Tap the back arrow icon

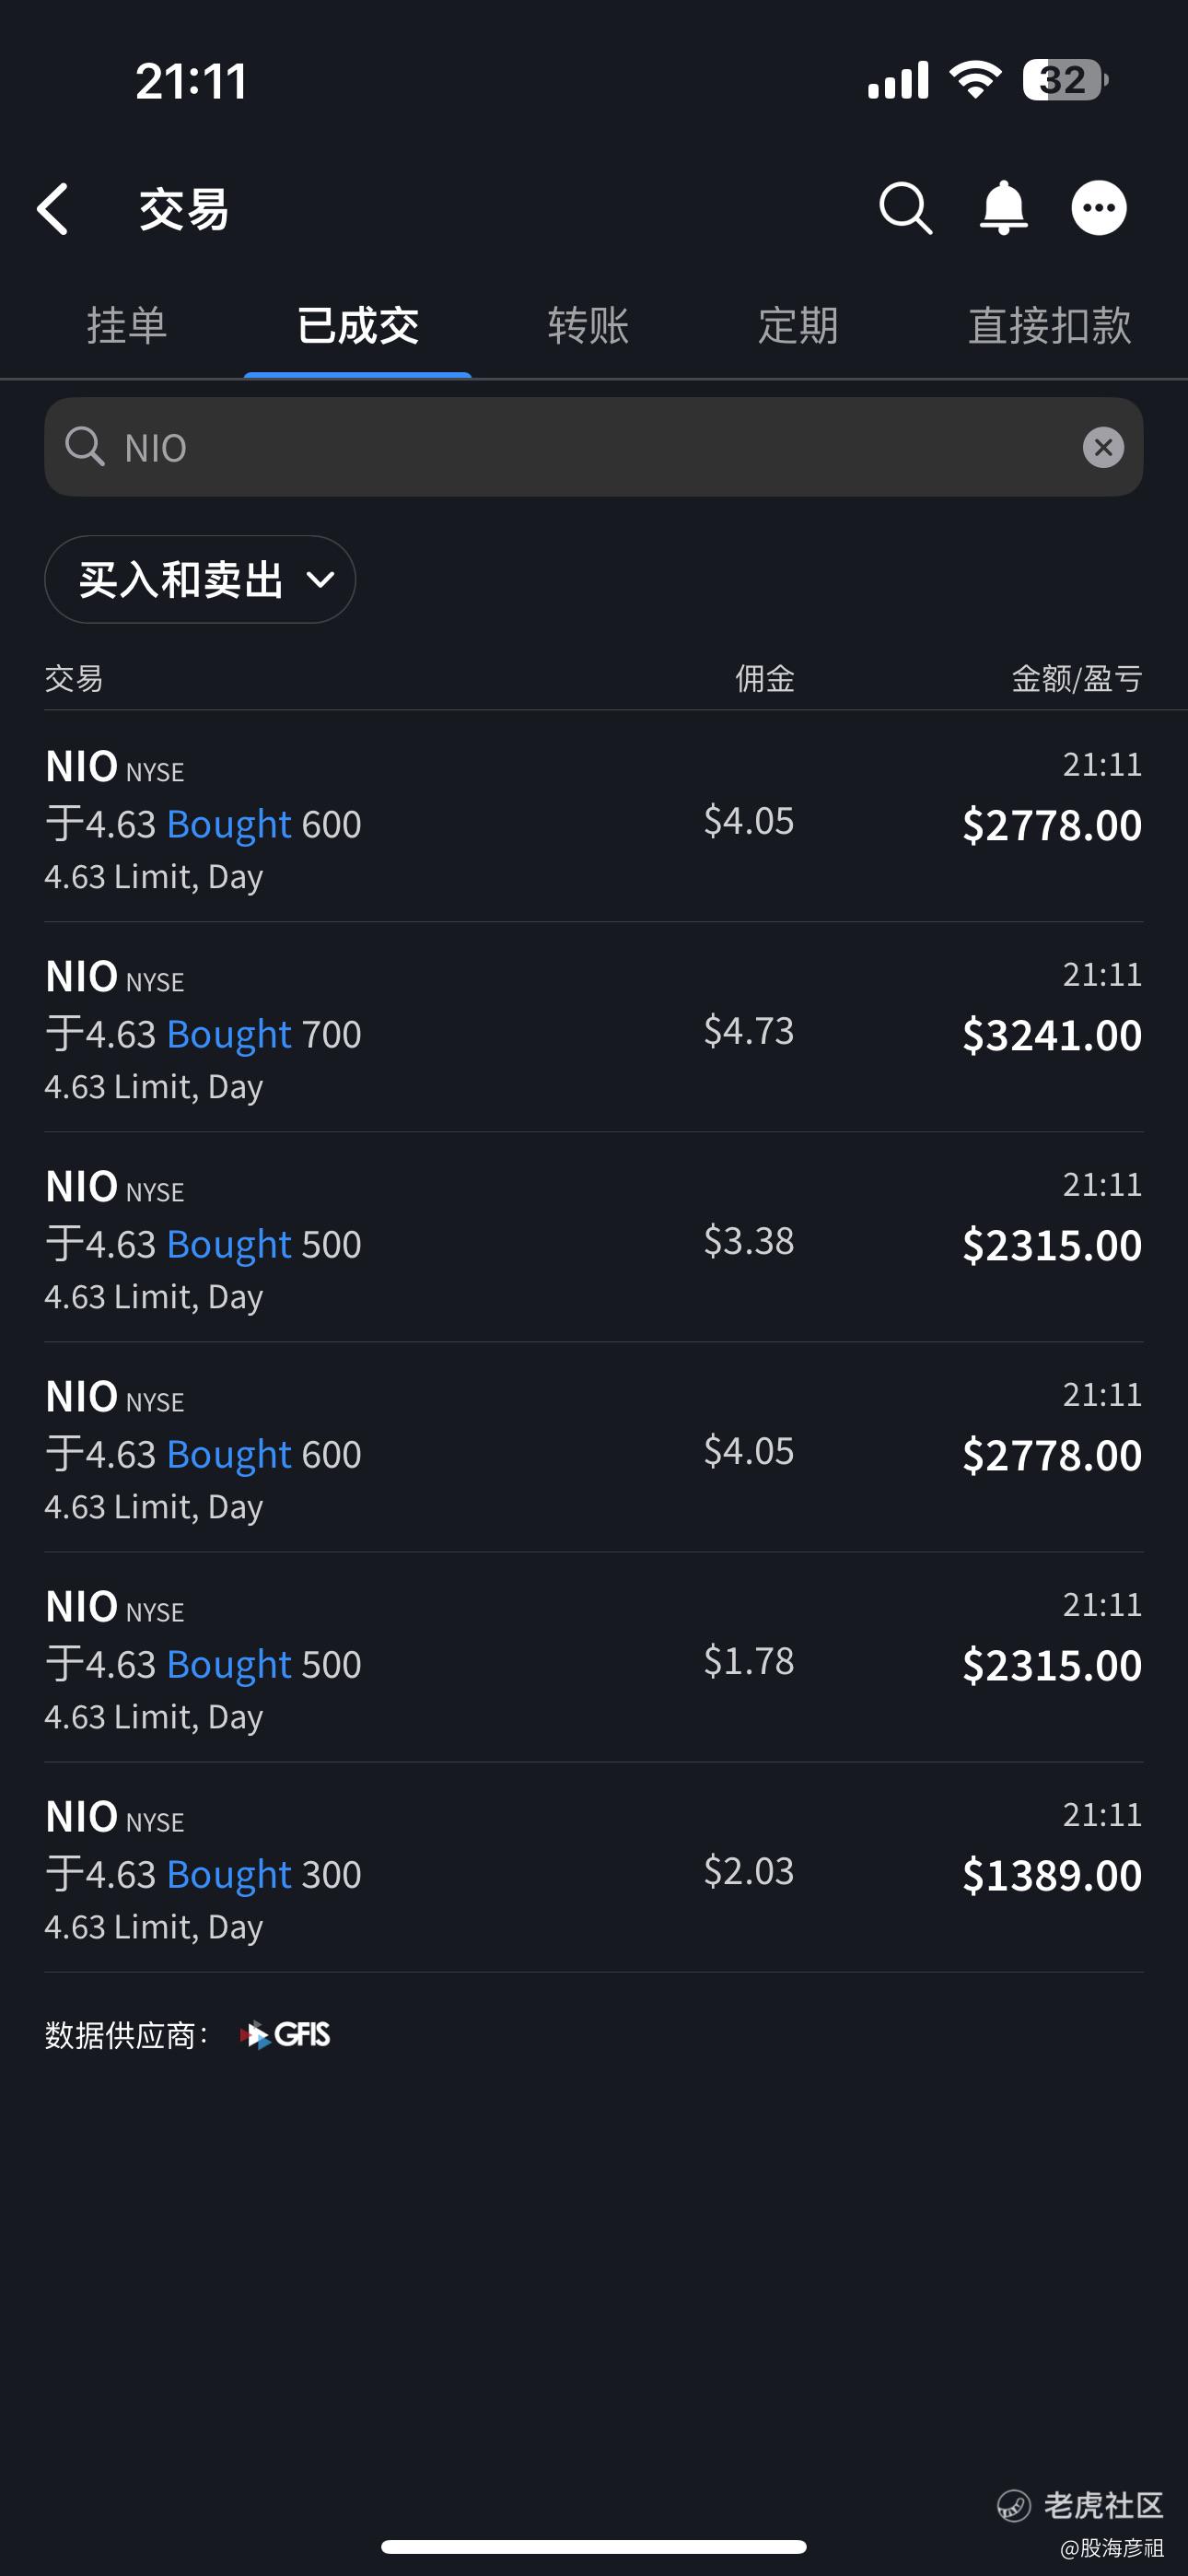click(x=53, y=209)
